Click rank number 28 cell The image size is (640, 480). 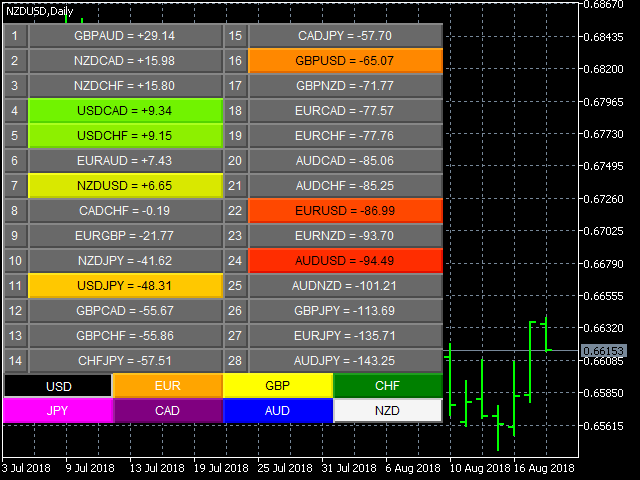point(235,361)
